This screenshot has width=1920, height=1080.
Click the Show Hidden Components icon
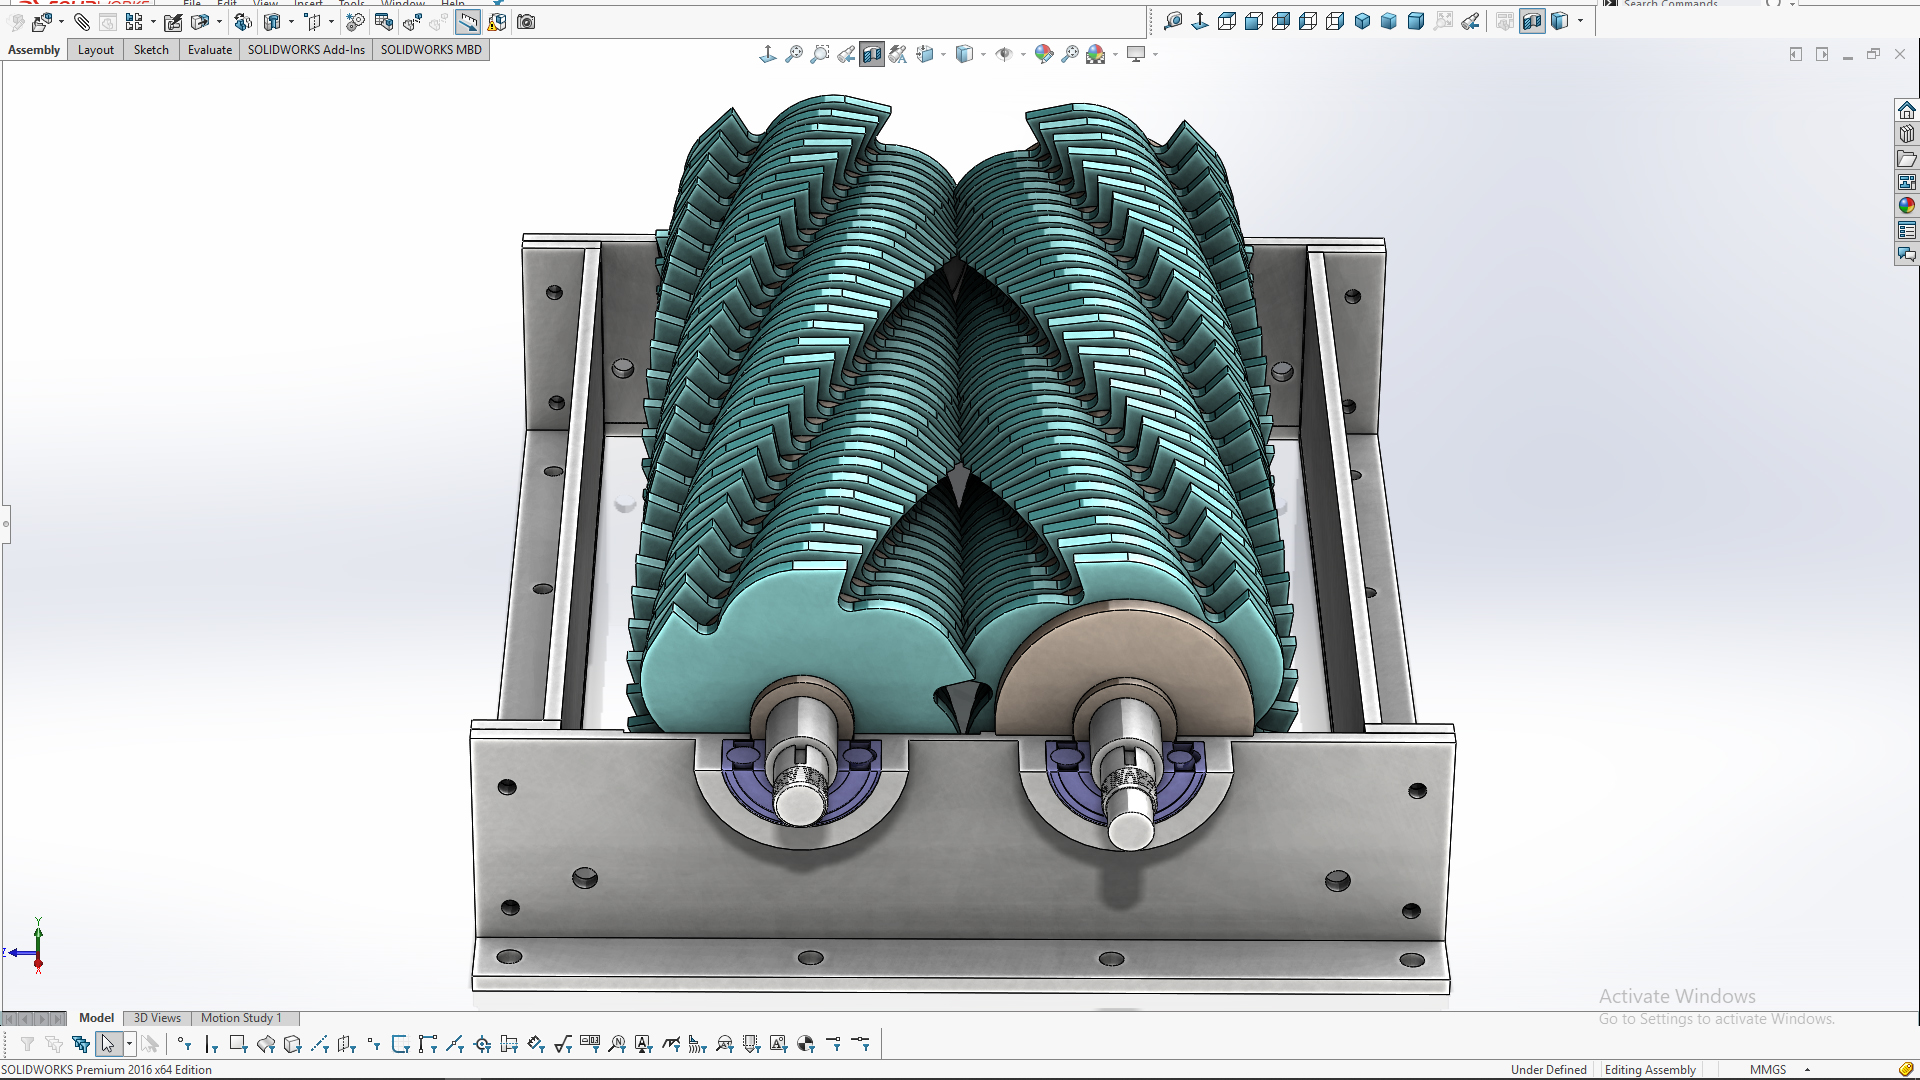(243, 22)
